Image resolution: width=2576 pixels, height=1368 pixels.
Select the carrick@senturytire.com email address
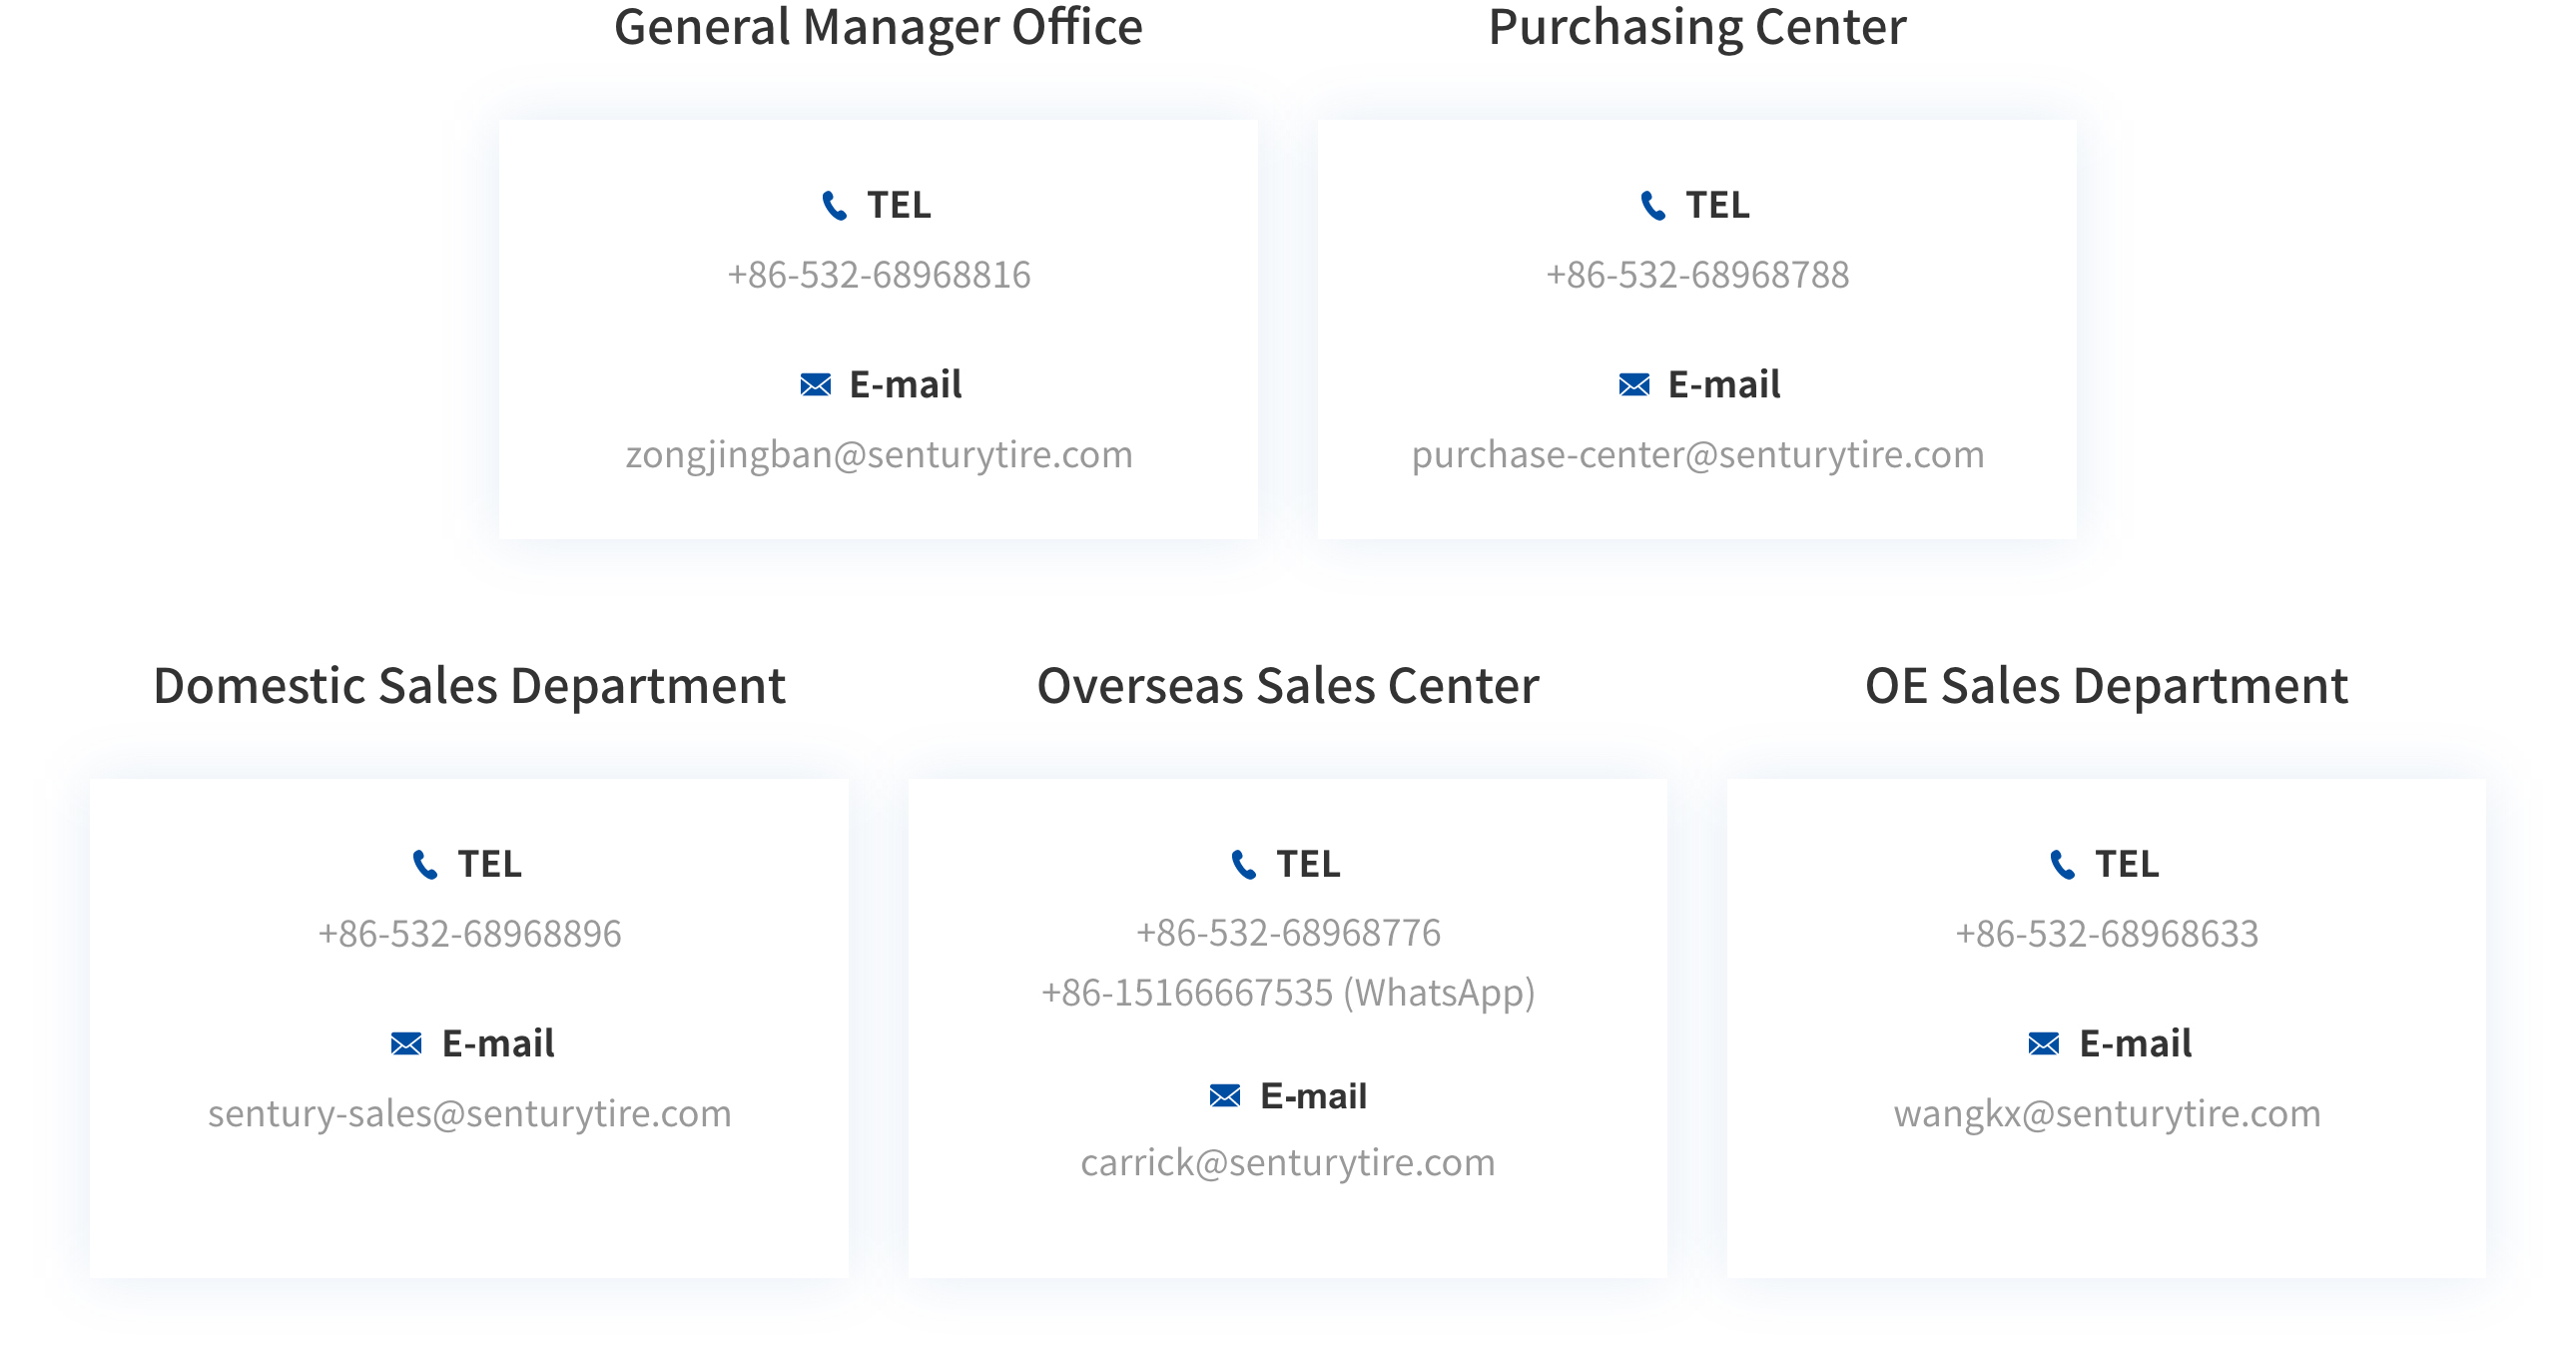[1288, 1163]
